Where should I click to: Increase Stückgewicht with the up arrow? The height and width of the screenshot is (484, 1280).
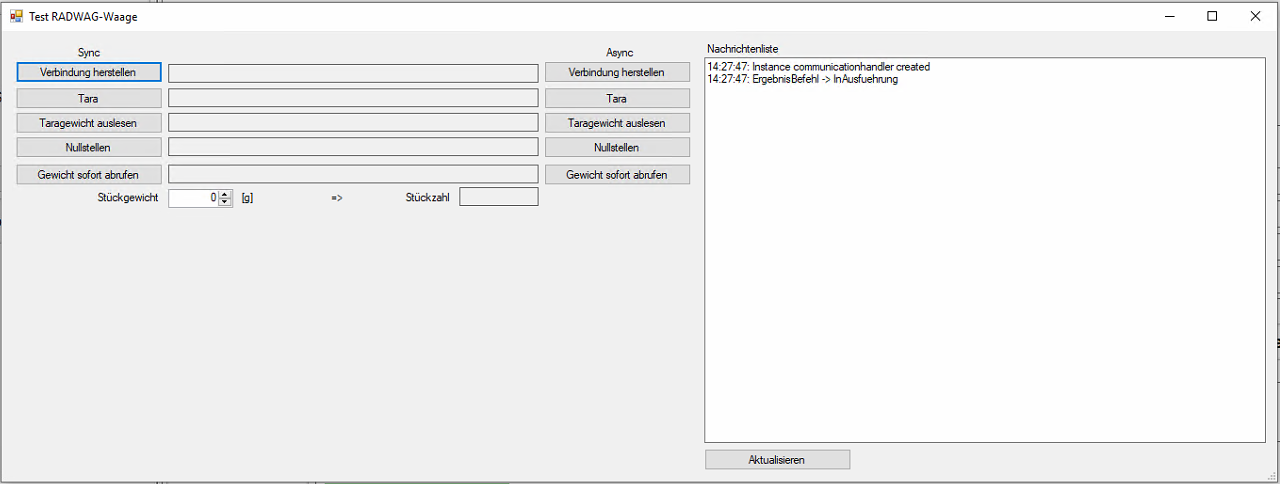point(225,194)
